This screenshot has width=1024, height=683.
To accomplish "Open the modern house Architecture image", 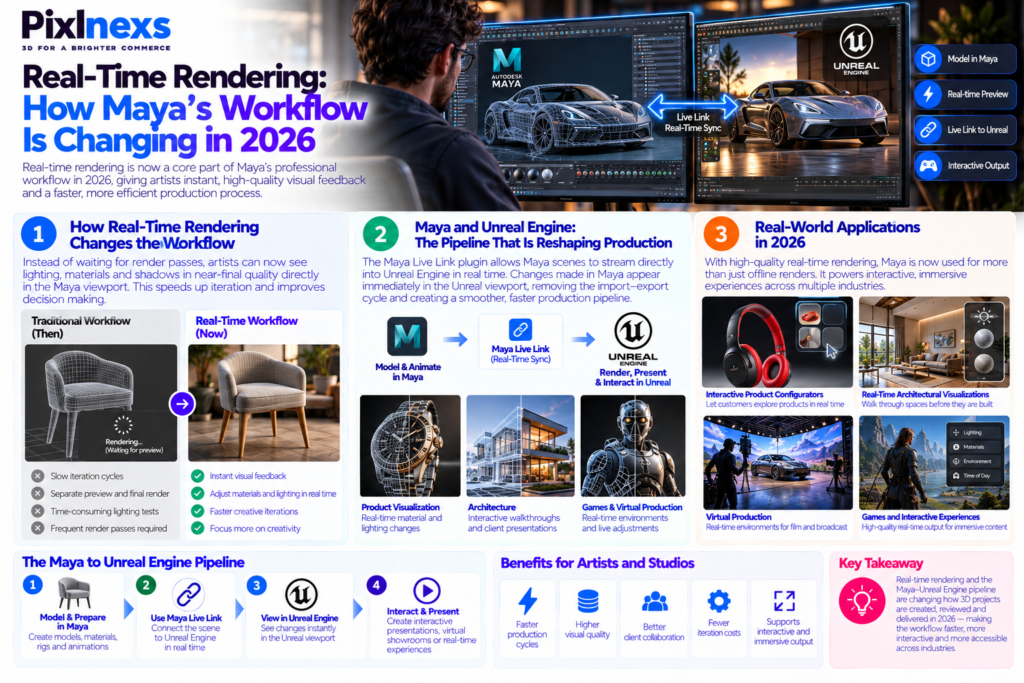I will pyautogui.click(x=520, y=446).
